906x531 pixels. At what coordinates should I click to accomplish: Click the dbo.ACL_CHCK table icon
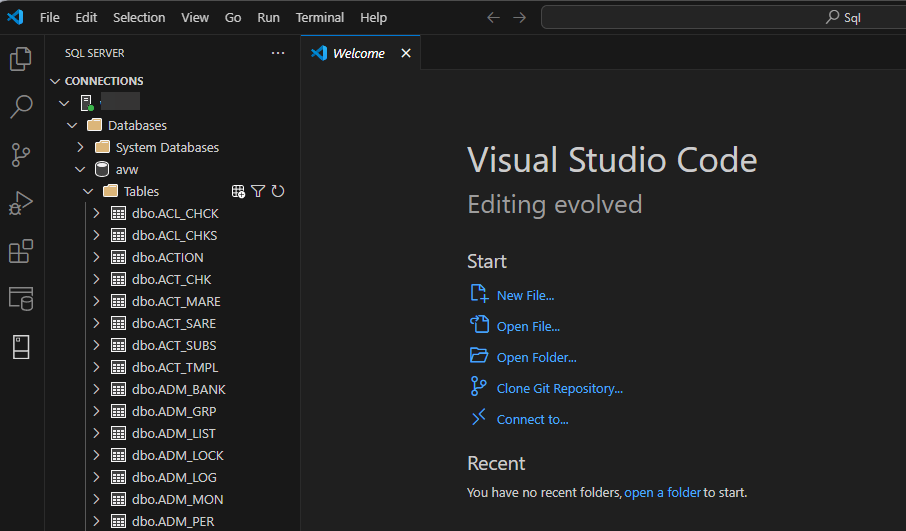[x=118, y=213]
